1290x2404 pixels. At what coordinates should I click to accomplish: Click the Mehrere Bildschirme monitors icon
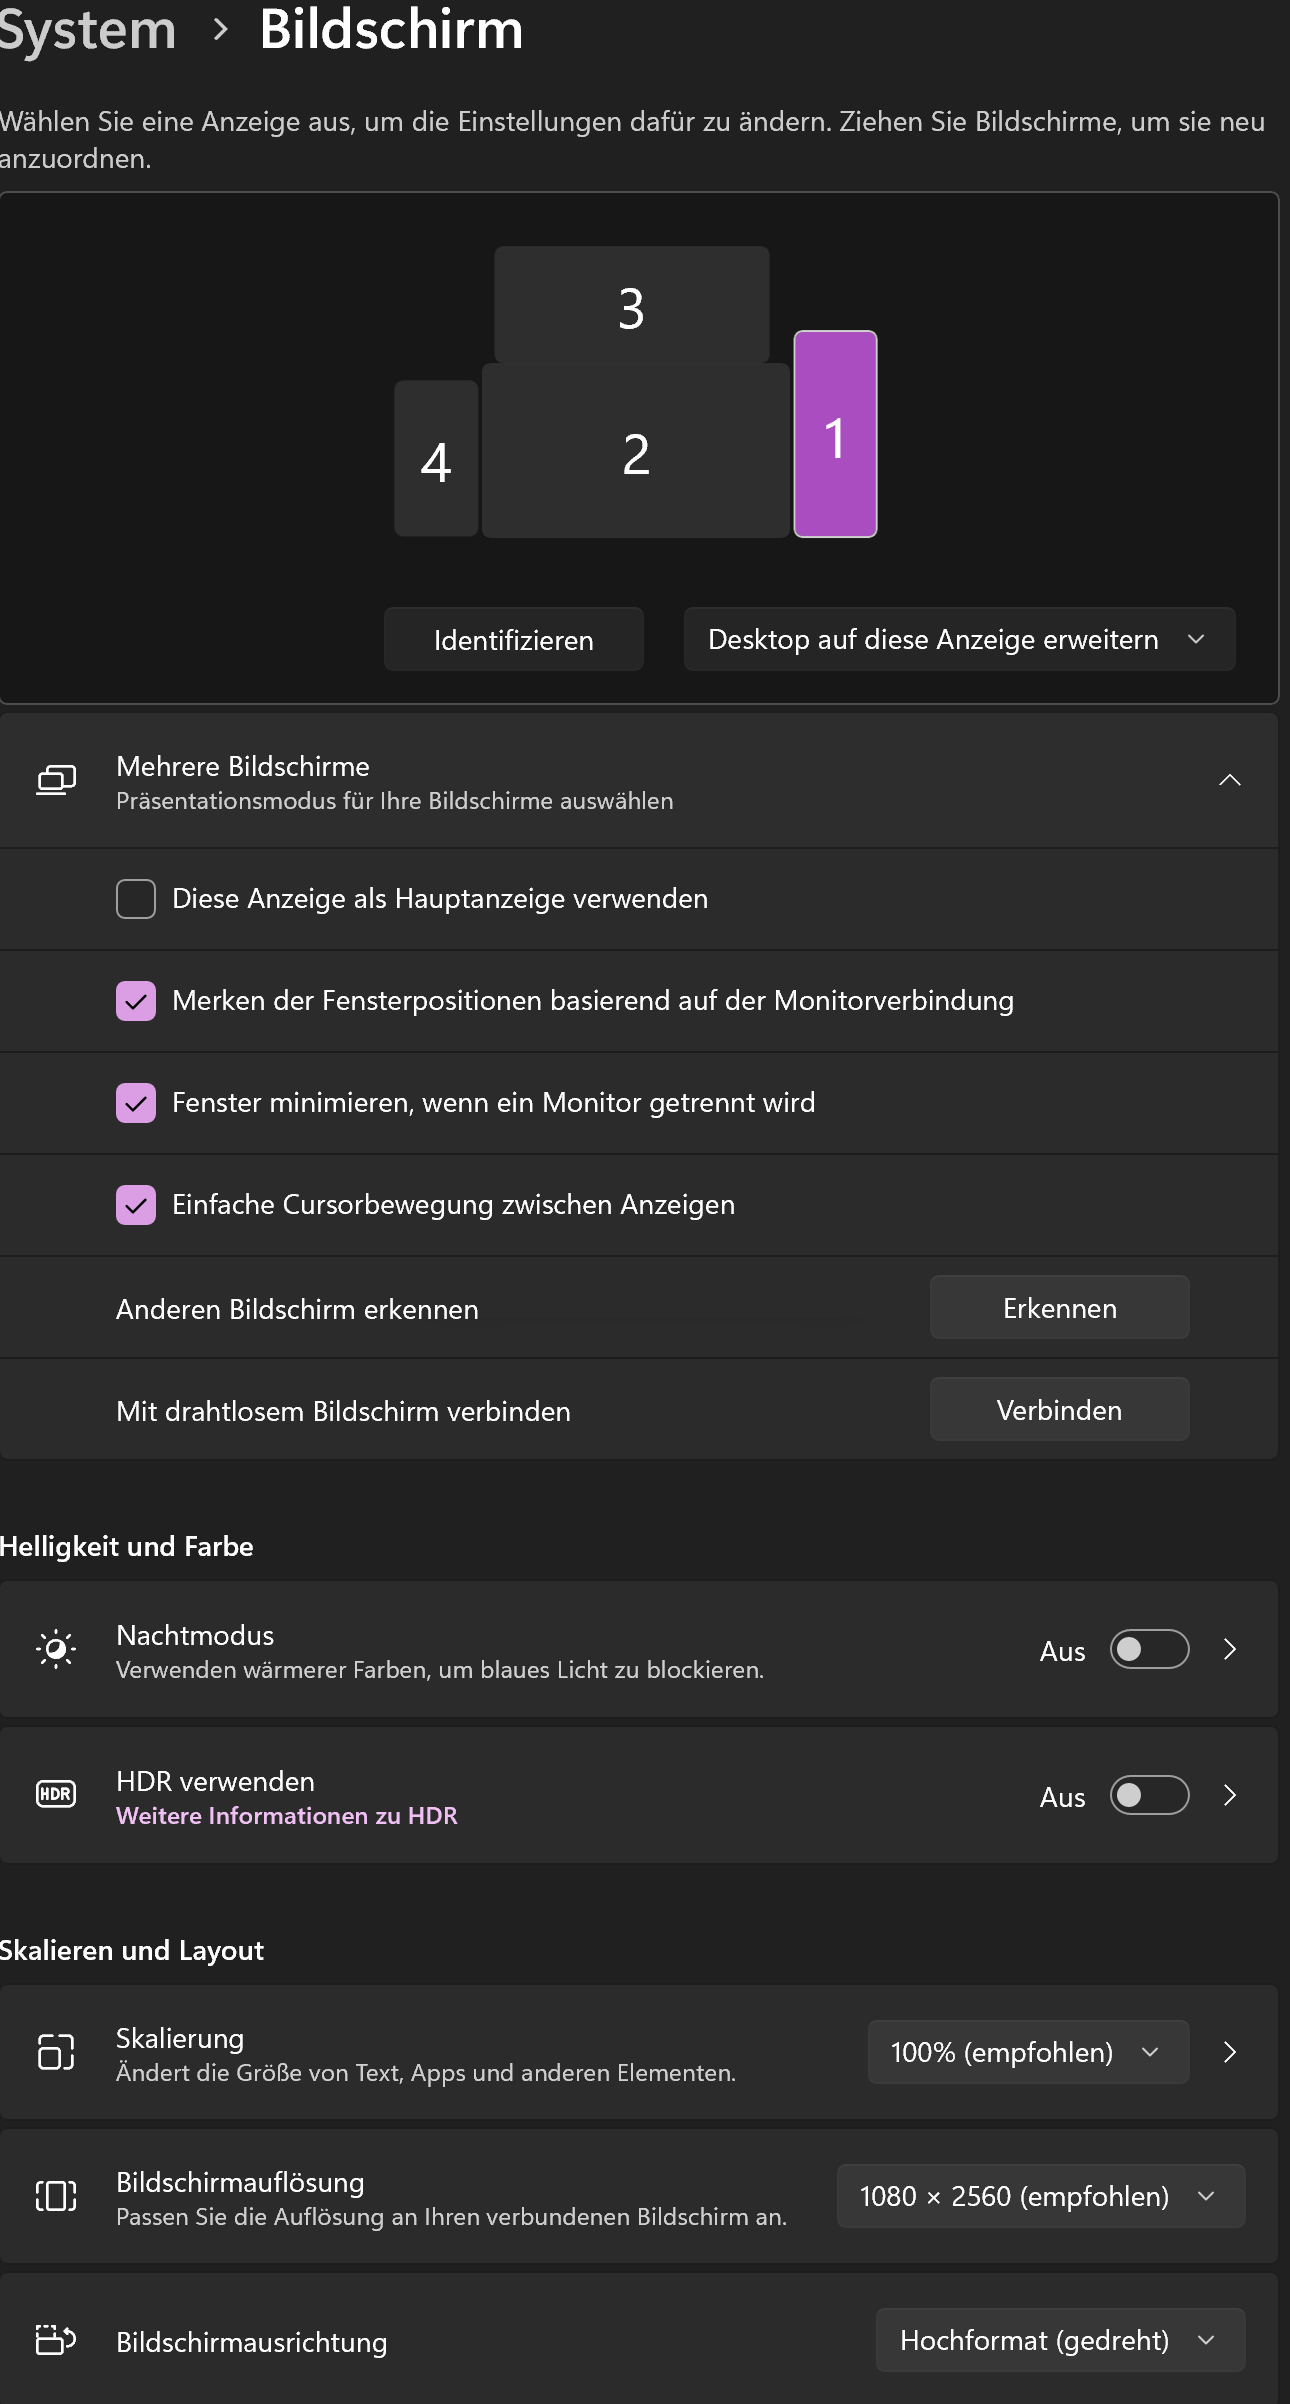pyautogui.click(x=56, y=780)
